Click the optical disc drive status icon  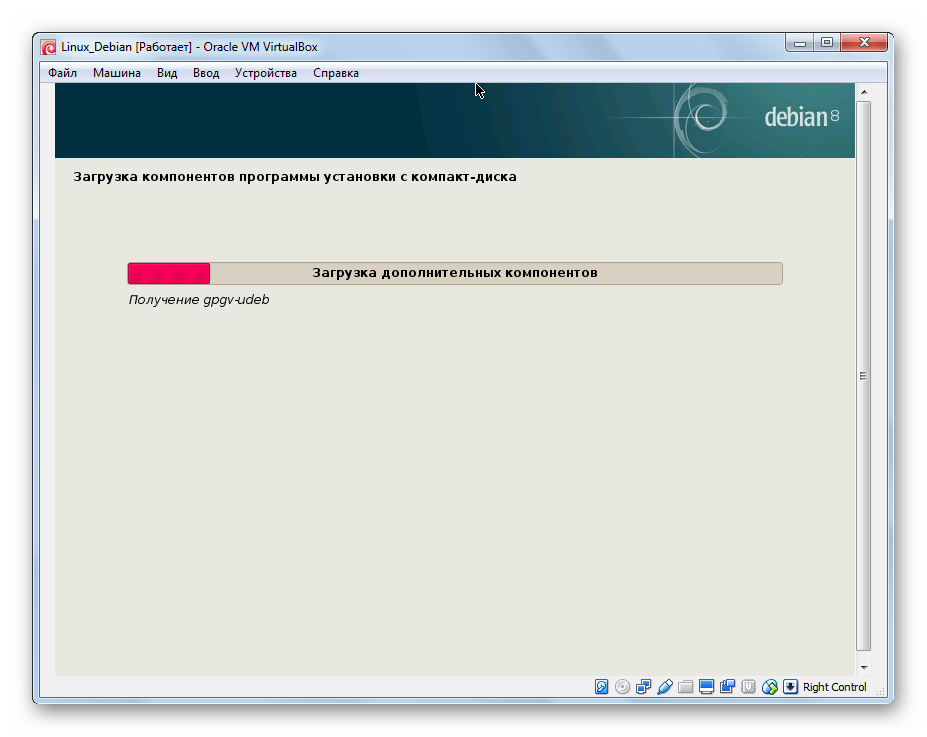point(622,687)
